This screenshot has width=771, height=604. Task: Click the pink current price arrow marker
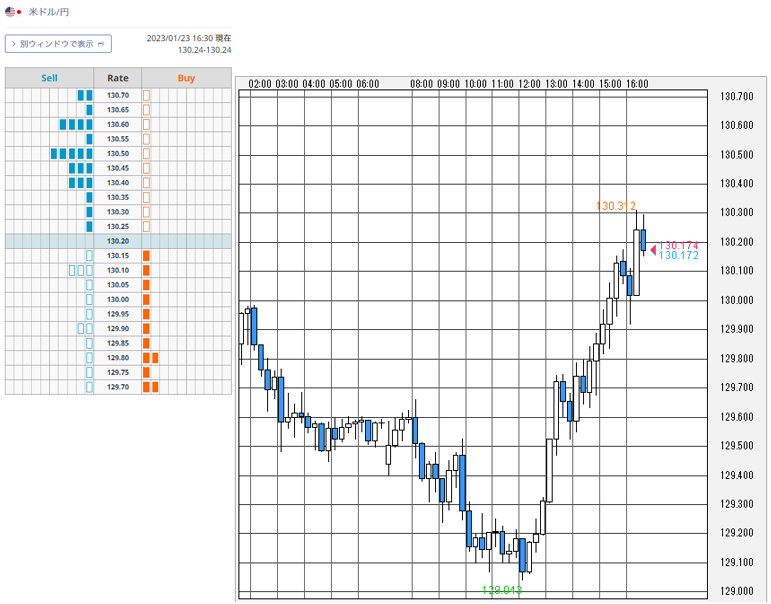(x=653, y=250)
